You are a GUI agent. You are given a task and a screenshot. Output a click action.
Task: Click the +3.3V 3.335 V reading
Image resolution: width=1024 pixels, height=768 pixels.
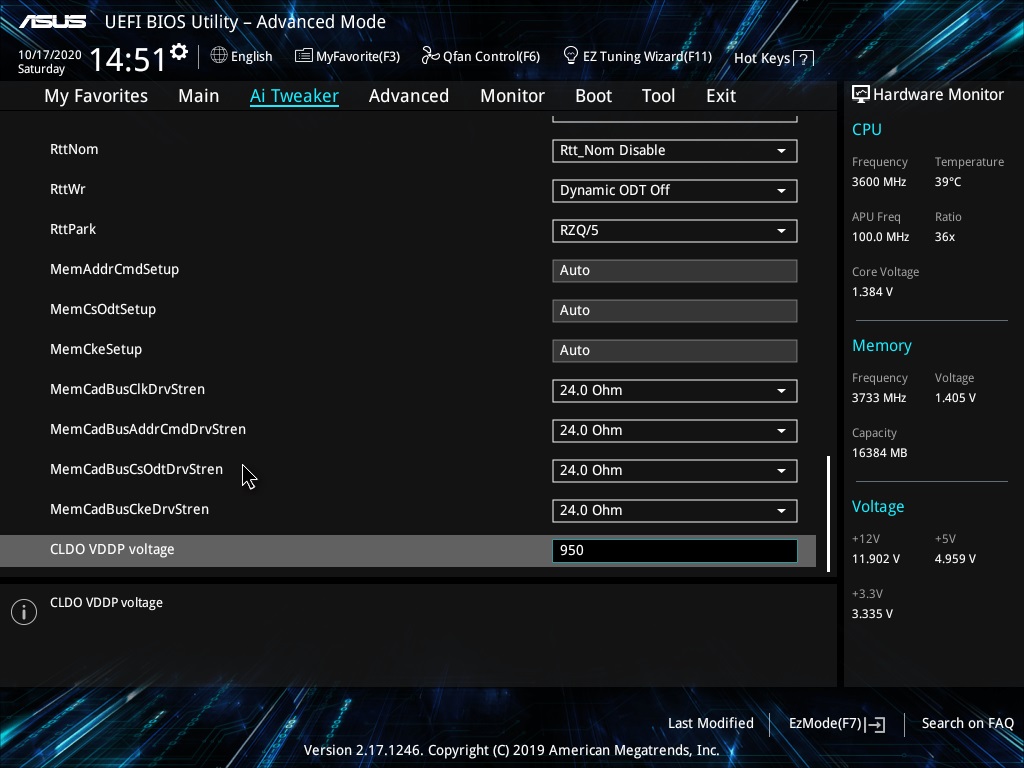click(x=872, y=614)
